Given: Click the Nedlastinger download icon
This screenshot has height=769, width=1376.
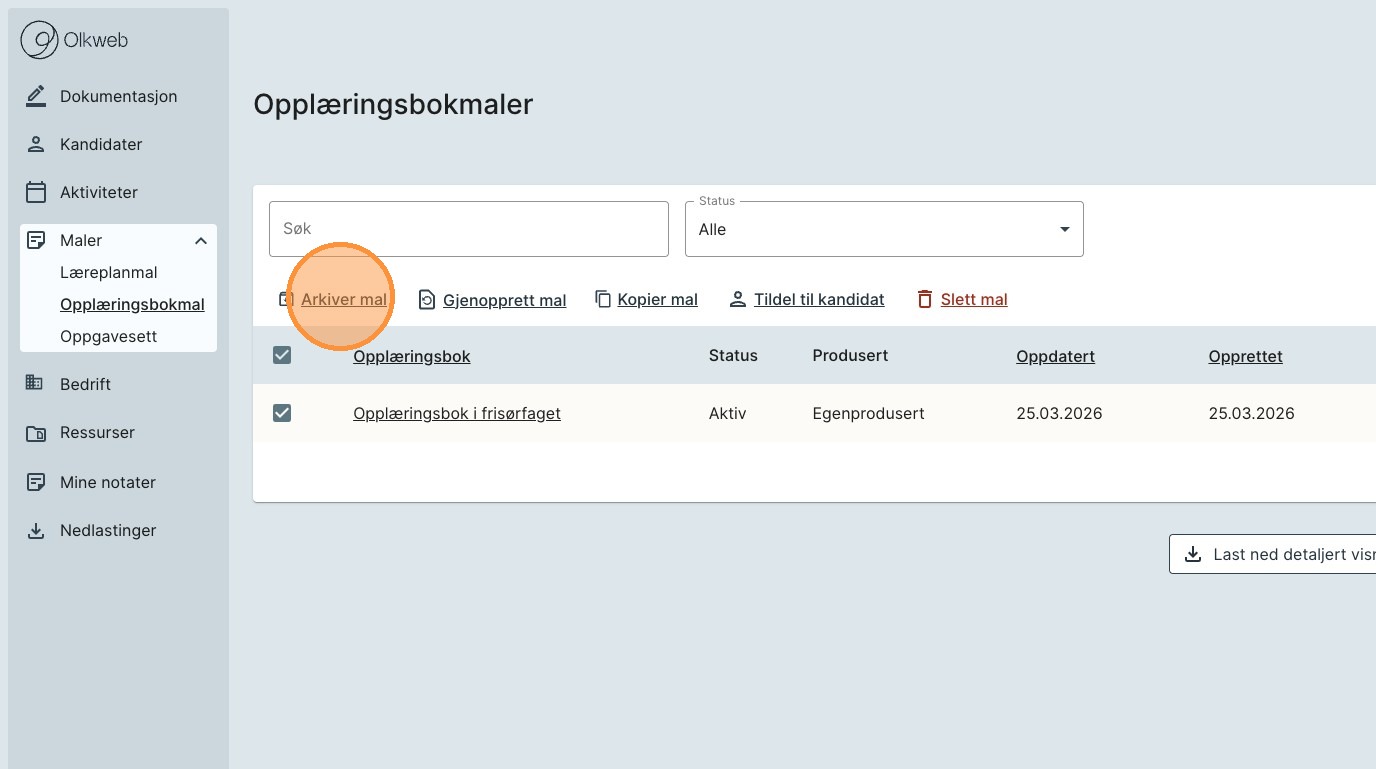Looking at the screenshot, I should [36, 531].
